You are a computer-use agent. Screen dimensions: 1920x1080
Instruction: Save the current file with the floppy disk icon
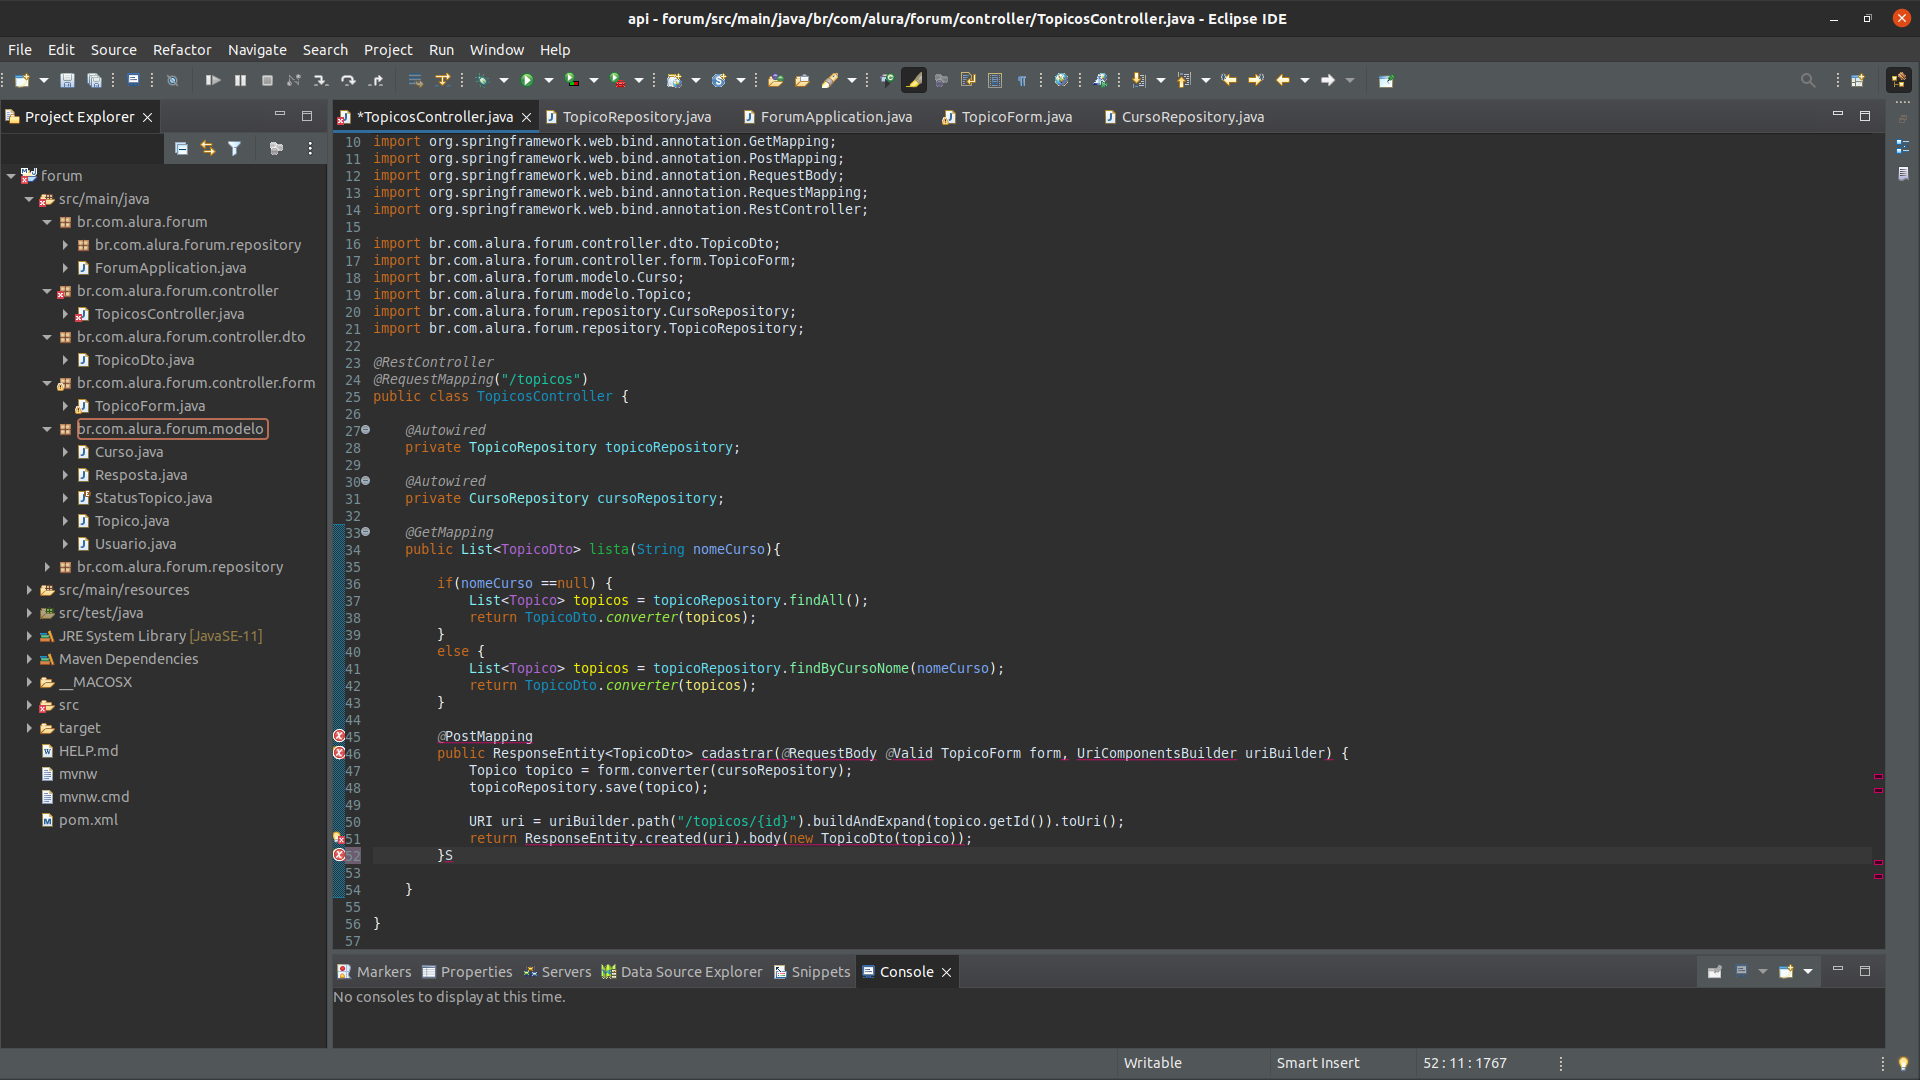(67, 80)
